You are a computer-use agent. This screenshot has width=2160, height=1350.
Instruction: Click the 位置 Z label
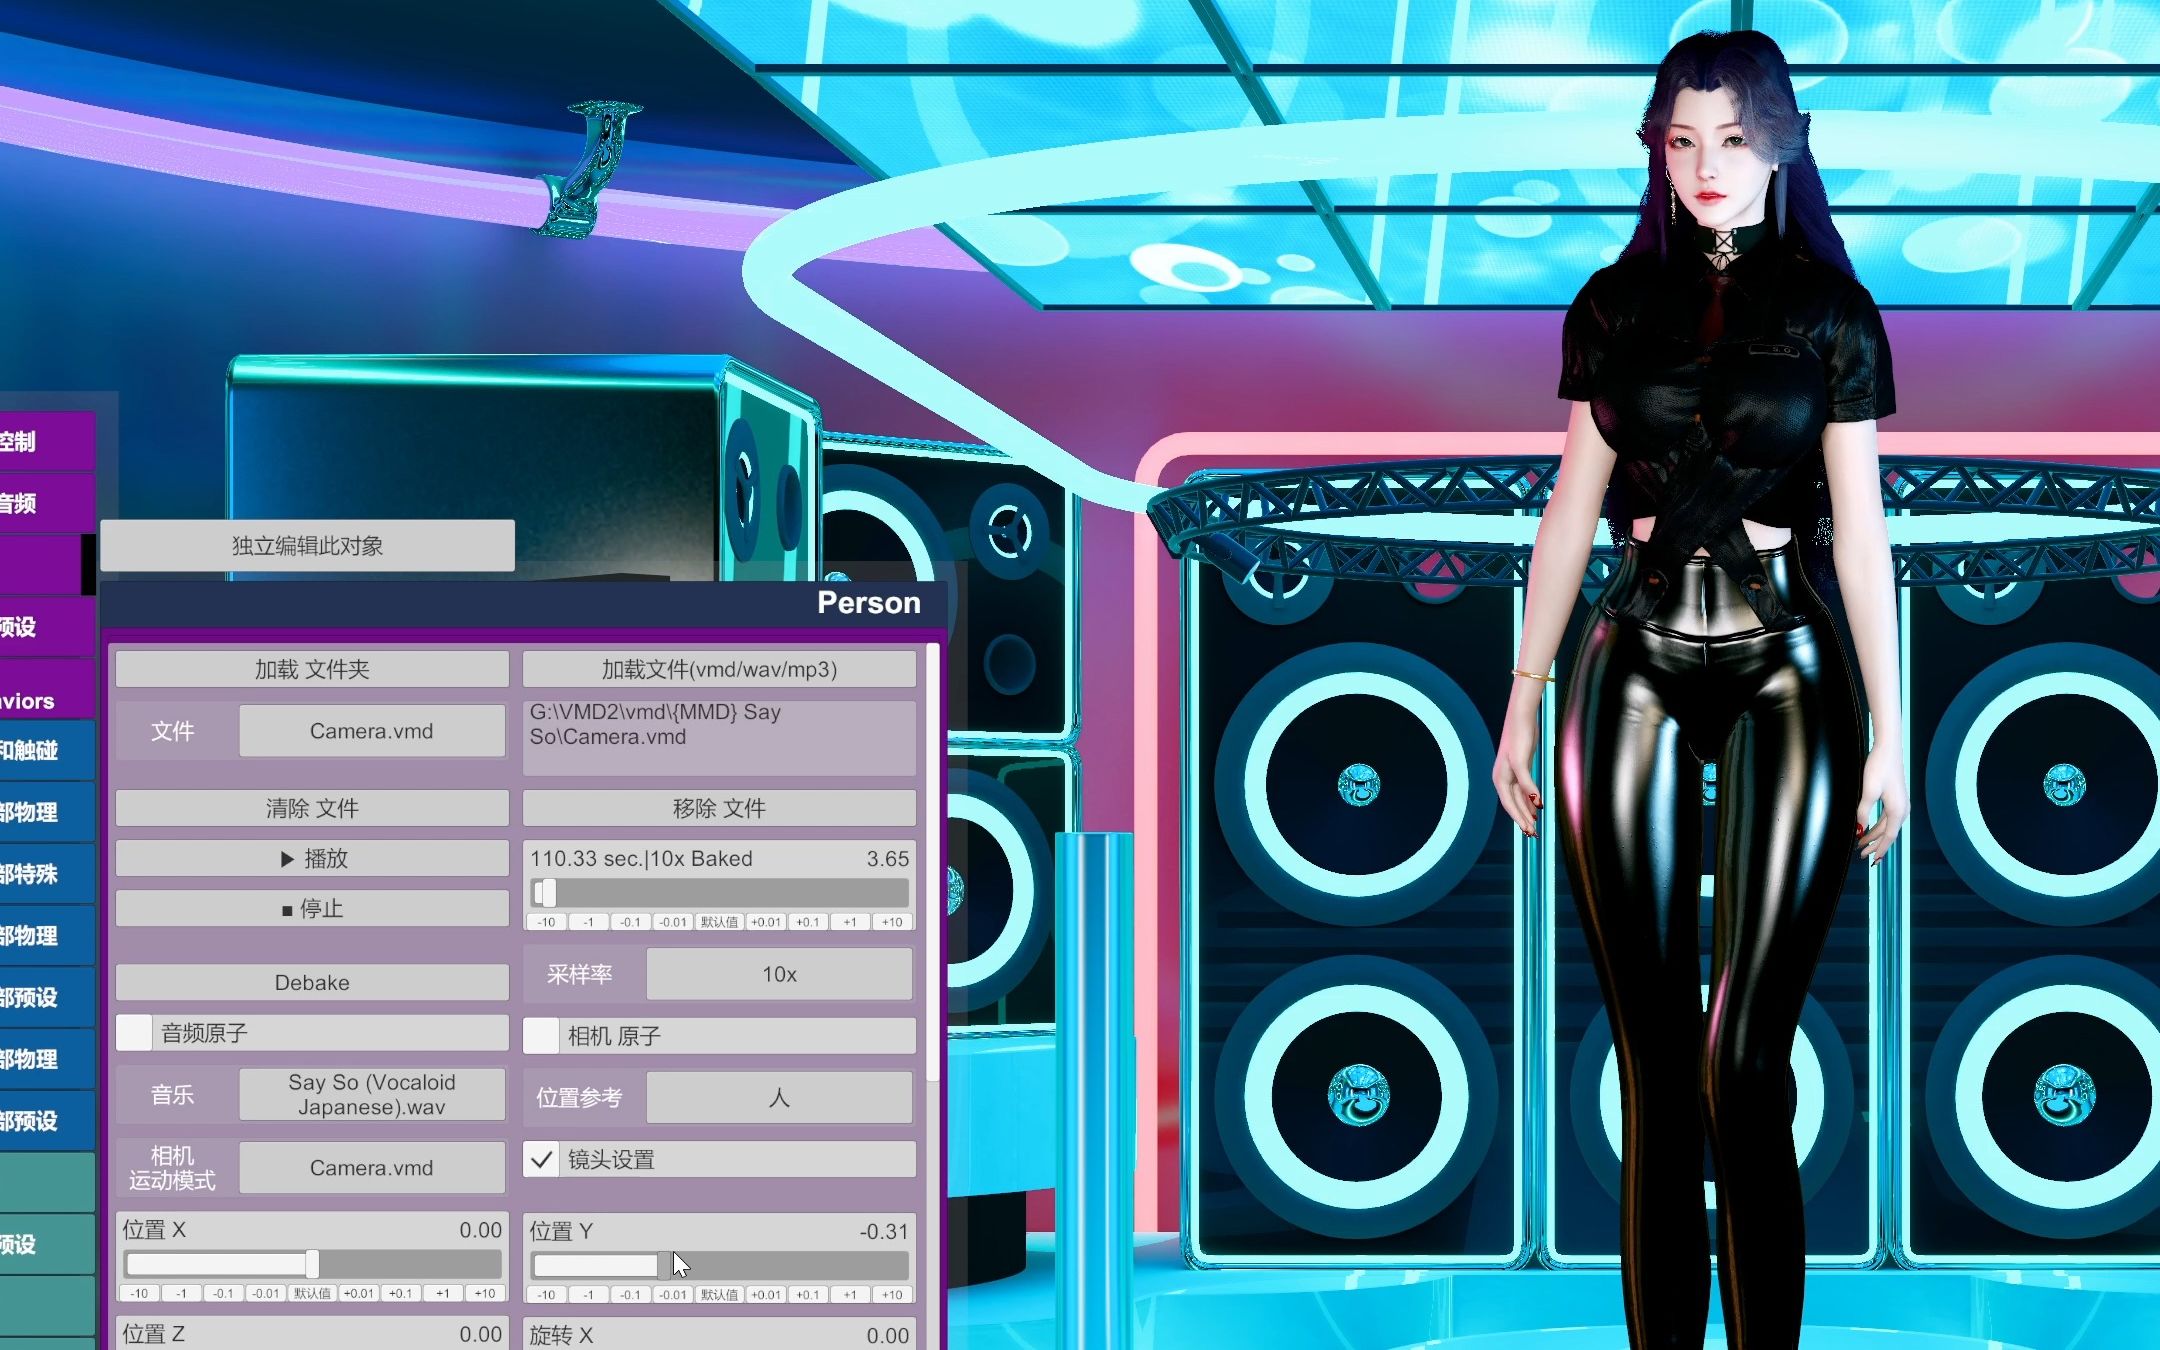point(153,1334)
